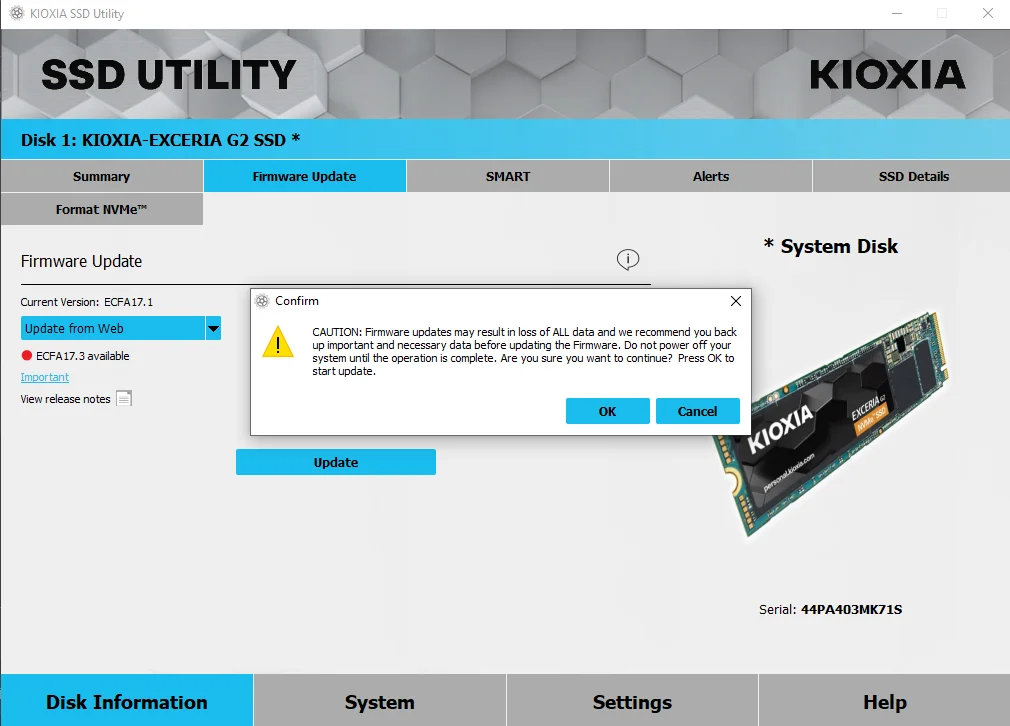The width and height of the screenshot is (1010, 726).
Task: Click the Confirm dialog gear icon
Action: [262, 301]
